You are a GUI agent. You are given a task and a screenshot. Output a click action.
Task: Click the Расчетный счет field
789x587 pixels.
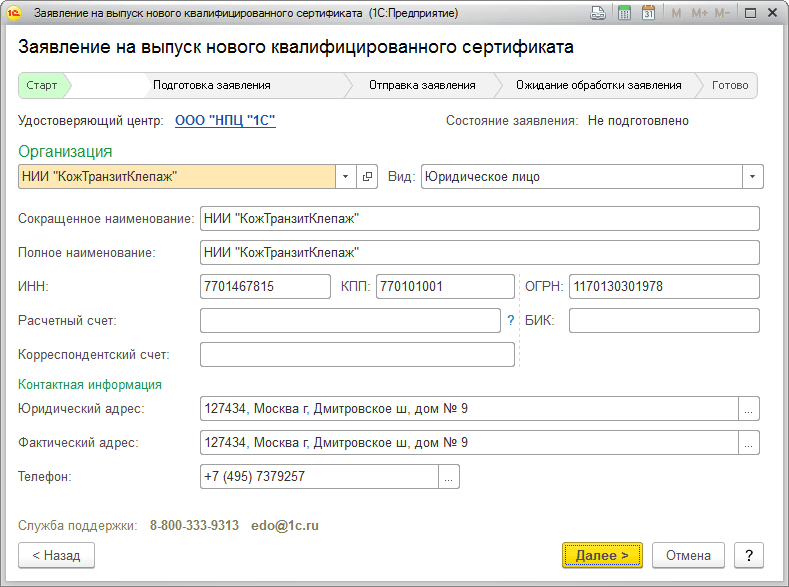coord(350,320)
